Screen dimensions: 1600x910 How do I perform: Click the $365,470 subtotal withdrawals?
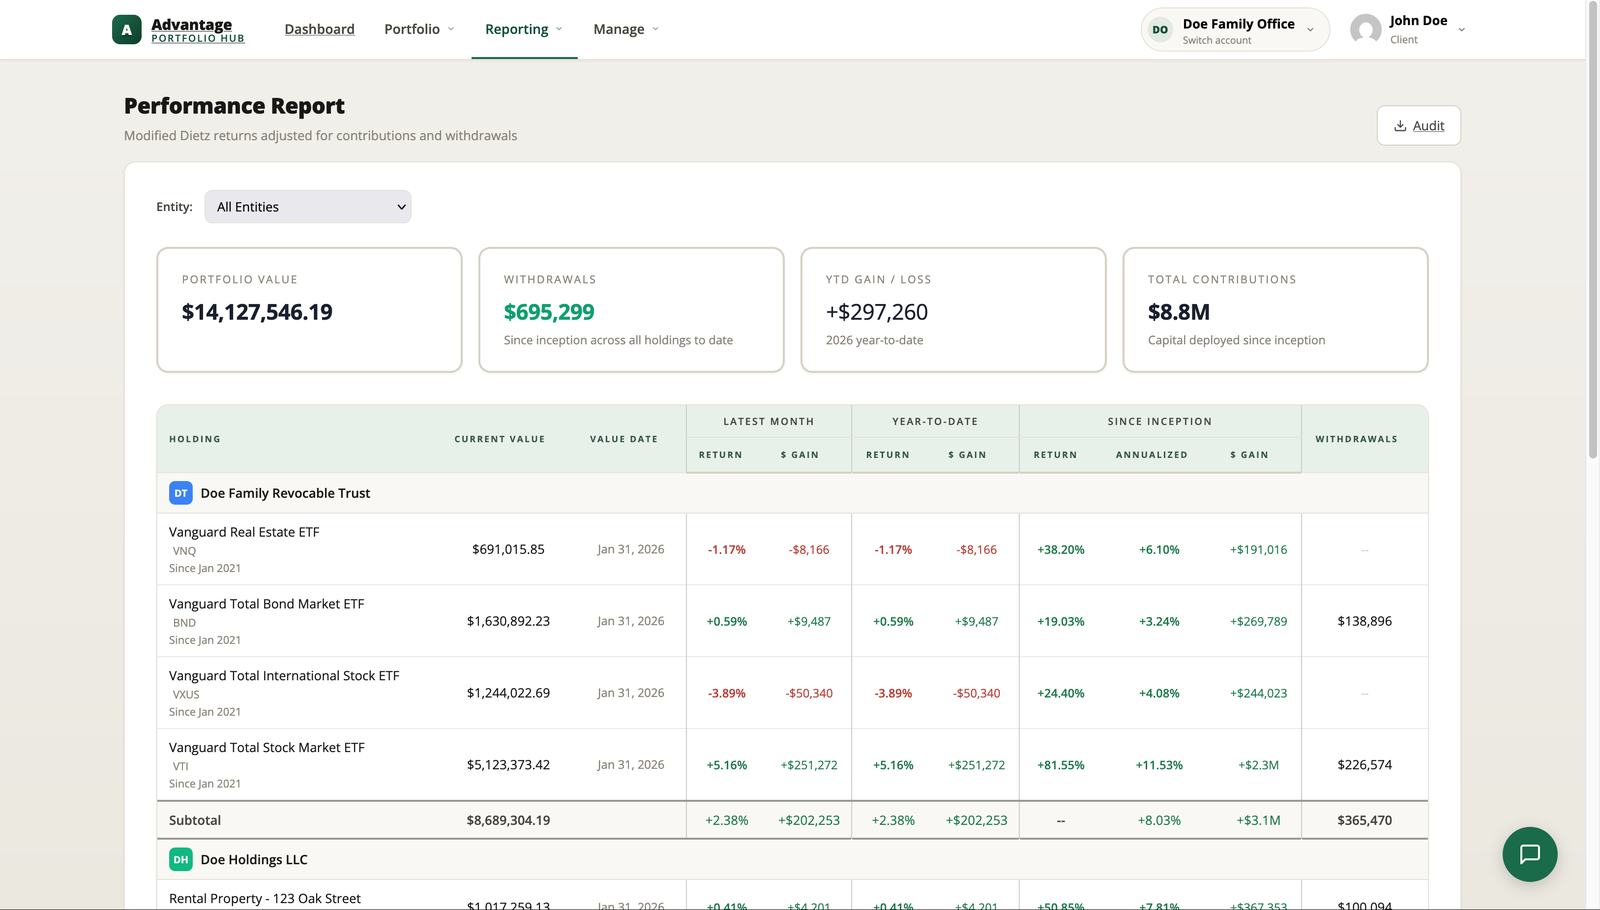(1365, 820)
